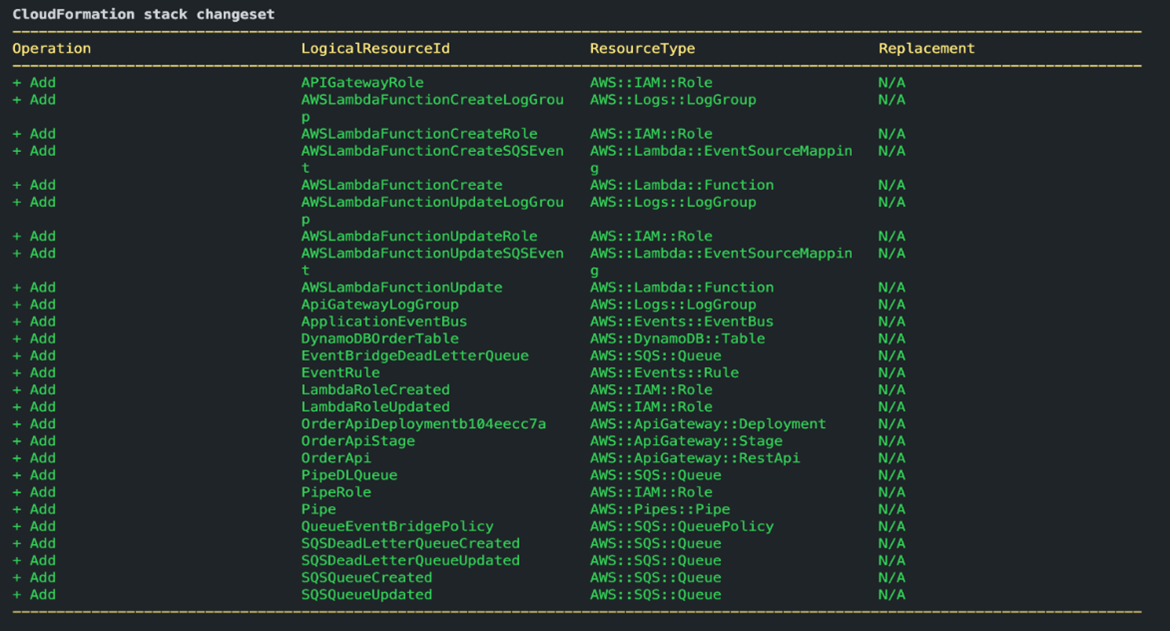Click AWS::IAM::Role type in PipeRole row
The height and width of the screenshot is (631, 1170).
[x=651, y=493]
